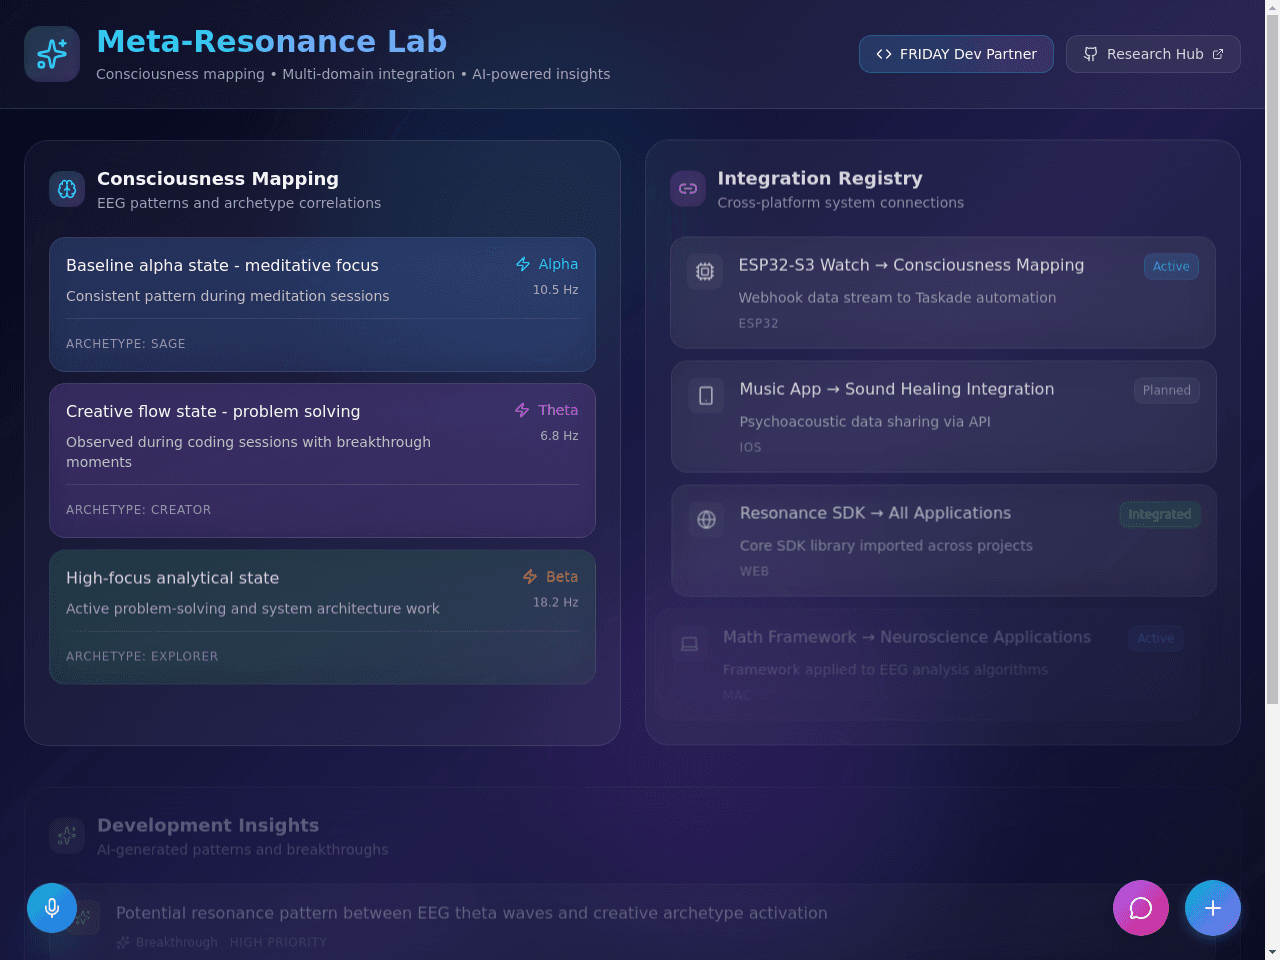Click Core SDK library imported across projects text
This screenshot has height=960, width=1280.
click(886, 546)
